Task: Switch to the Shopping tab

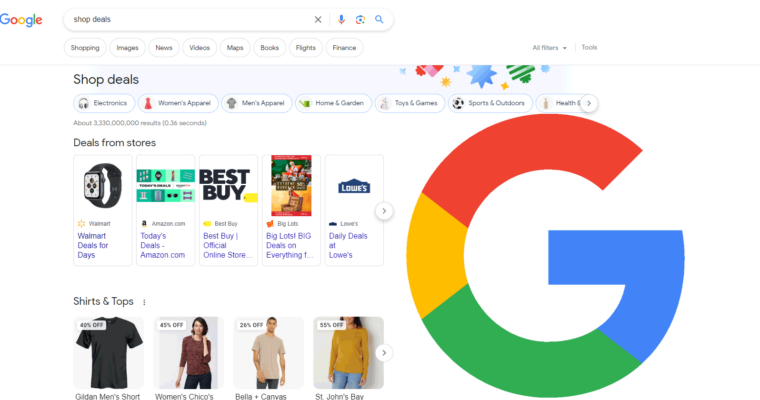Action: tap(85, 47)
